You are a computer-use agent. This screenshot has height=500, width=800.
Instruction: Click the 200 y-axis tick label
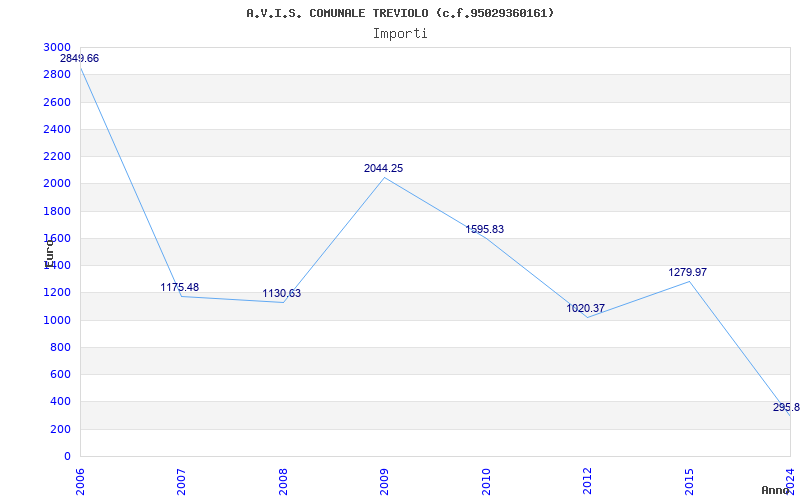61,429
